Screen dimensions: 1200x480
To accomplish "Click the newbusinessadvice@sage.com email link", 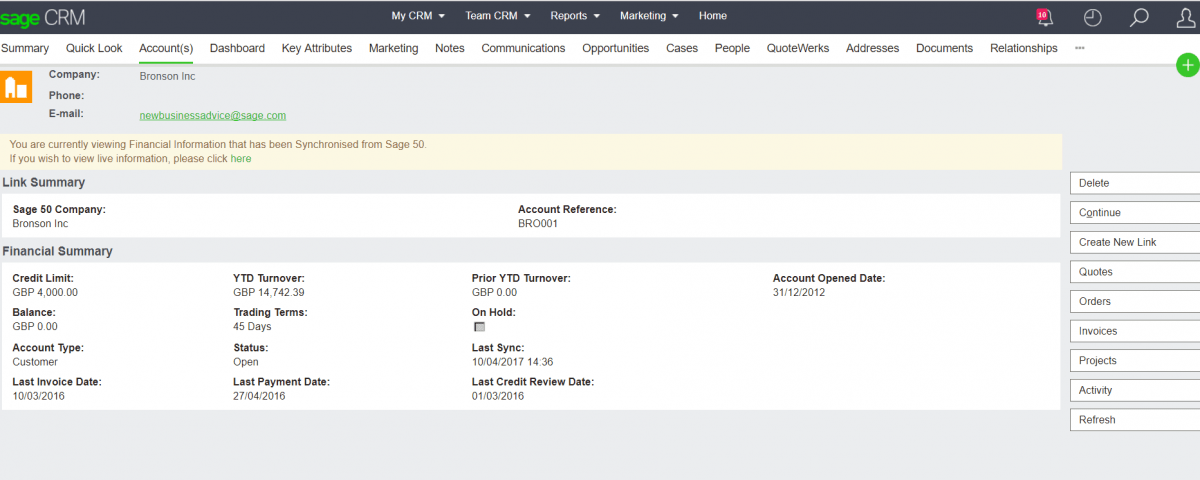I will [213, 115].
